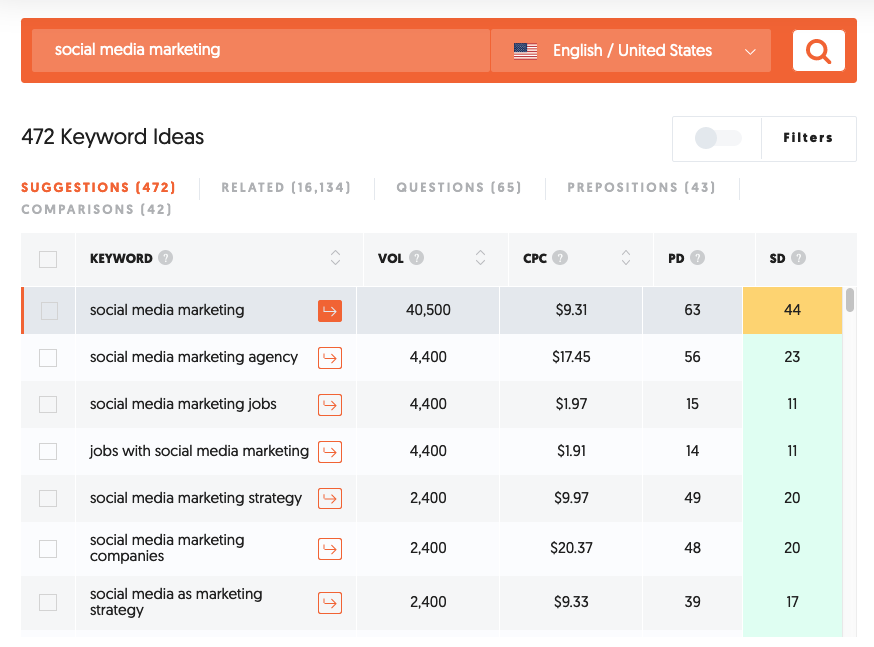Click the CPC value $20.37

tap(571, 548)
